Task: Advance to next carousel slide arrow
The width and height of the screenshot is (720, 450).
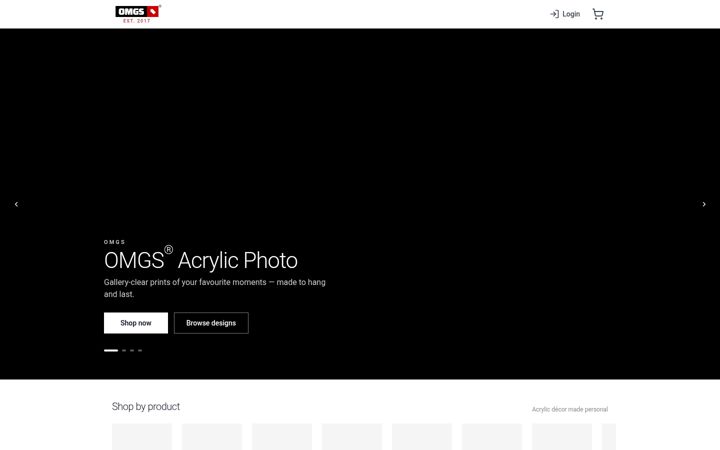Action: click(704, 204)
